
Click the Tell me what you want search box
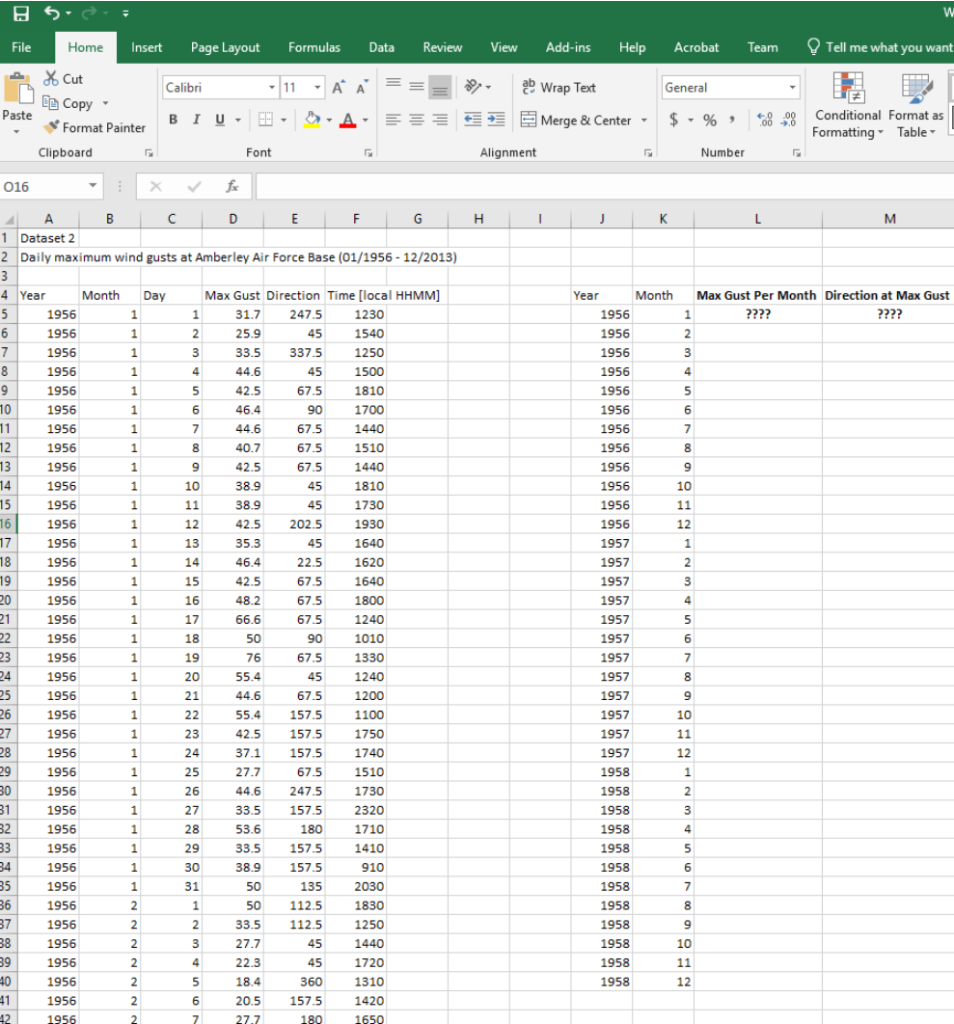click(880, 47)
